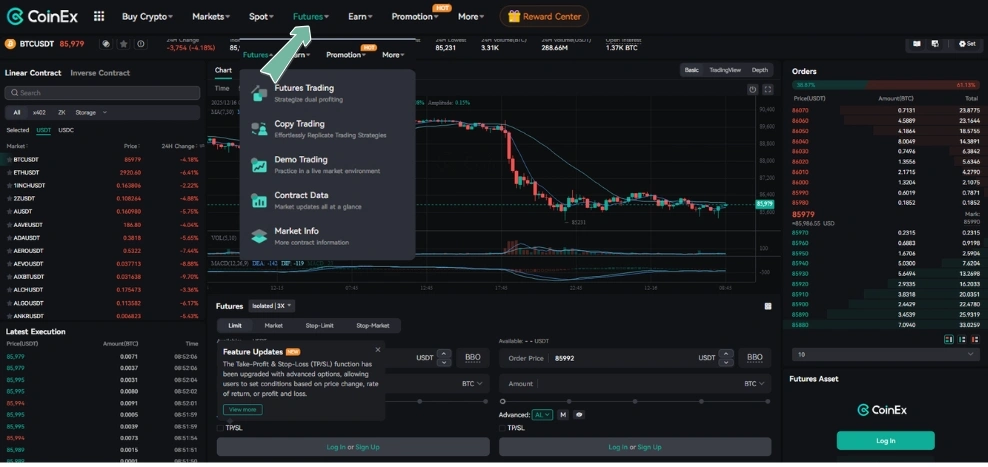This screenshot has height=467, width=988.
Task: Check TP/SL box beneath Feature Updates popup
Action: (x=220, y=428)
